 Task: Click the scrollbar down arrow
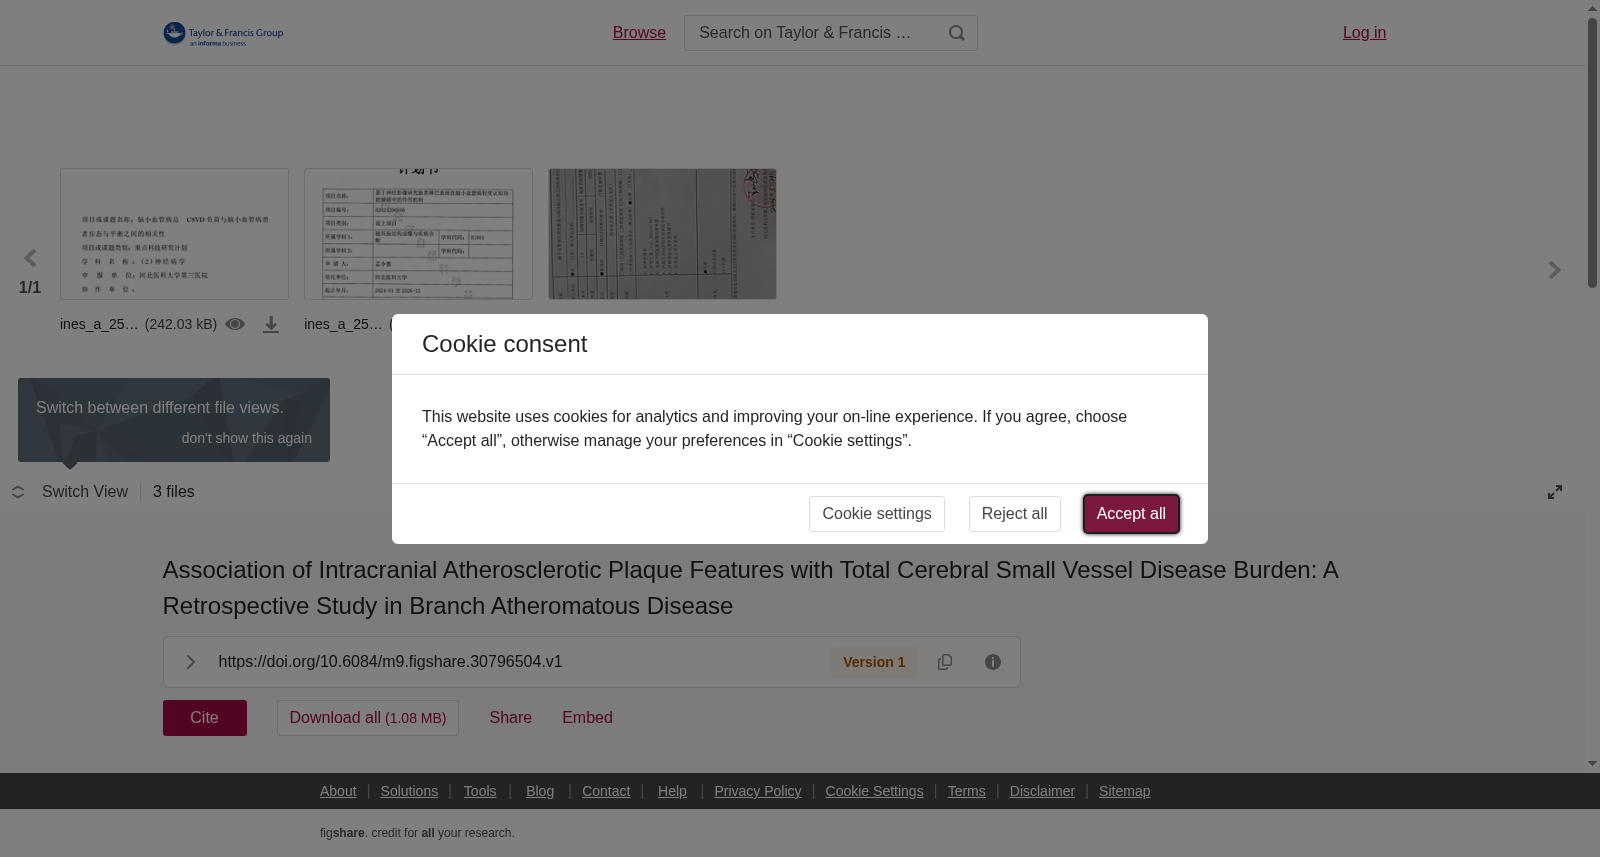click(x=1592, y=764)
